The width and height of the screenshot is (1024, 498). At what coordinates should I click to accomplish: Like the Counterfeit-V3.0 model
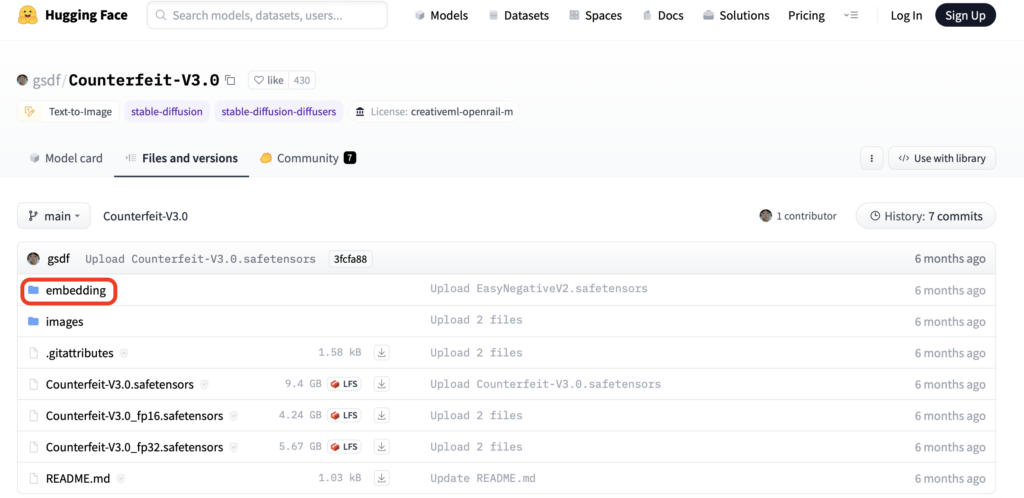click(268, 80)
